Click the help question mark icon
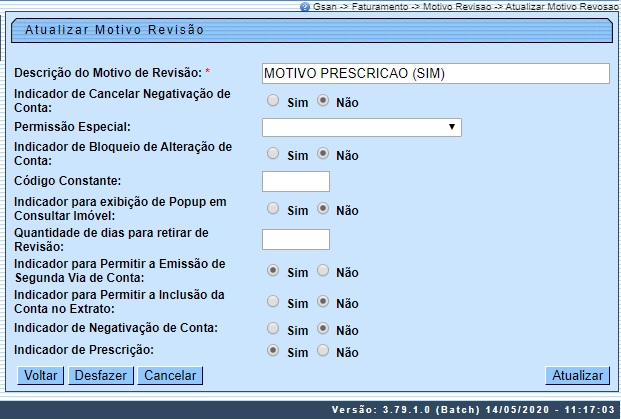 click(304, 7)
